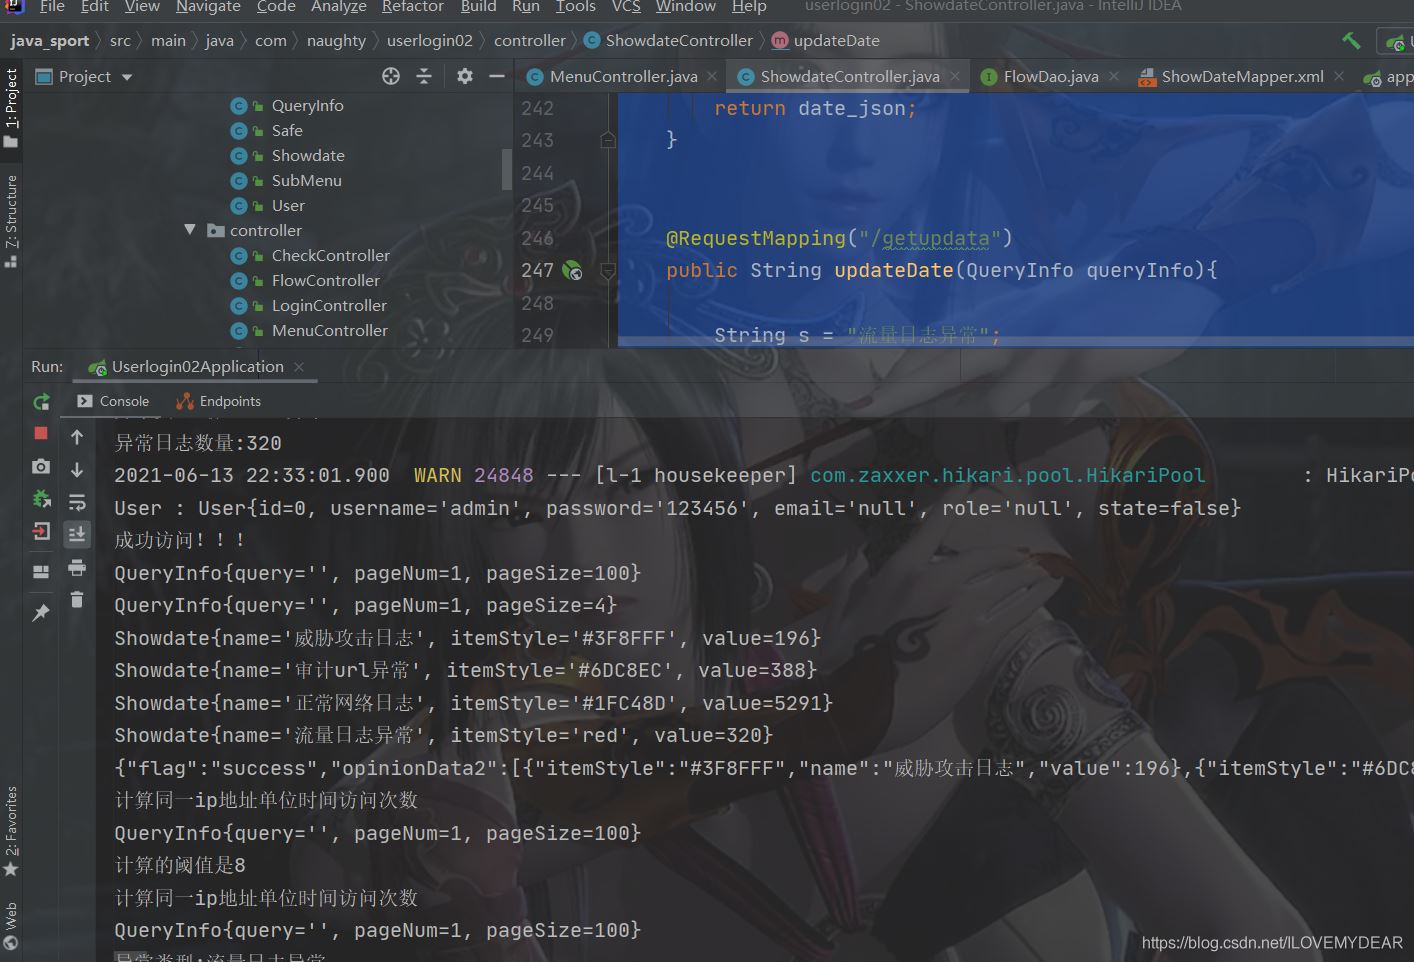Print the console contents
The width and height of the screenshot is (1414, 962).
coord(77,567)
